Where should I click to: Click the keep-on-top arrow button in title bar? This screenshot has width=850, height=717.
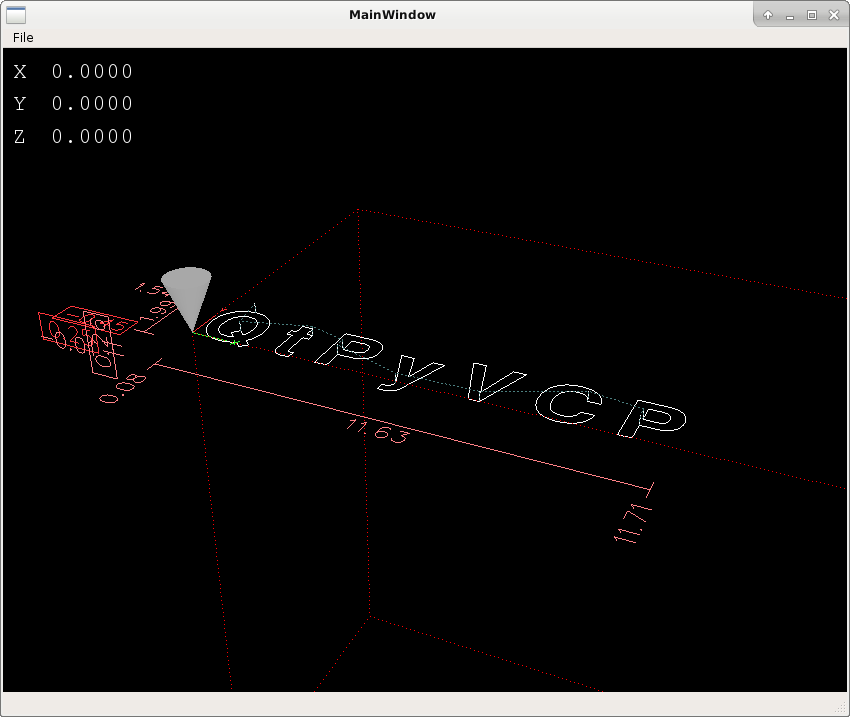(768, 15)
